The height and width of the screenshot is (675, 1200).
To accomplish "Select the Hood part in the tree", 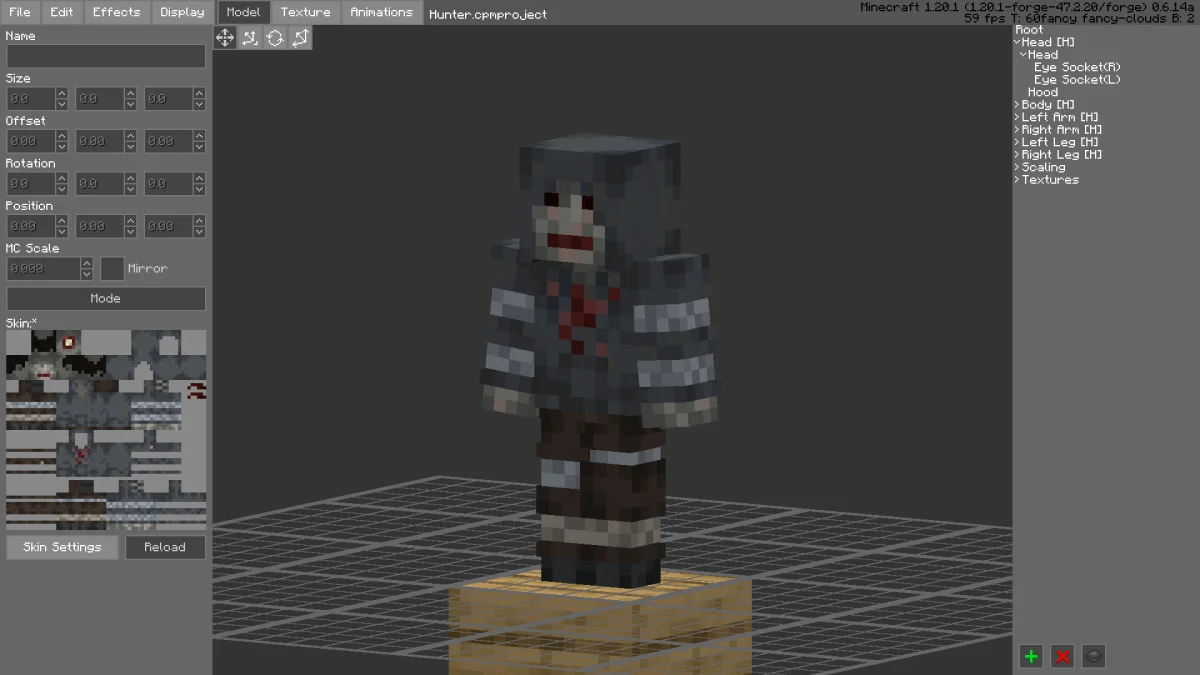I will click(x=1043, y=92).
